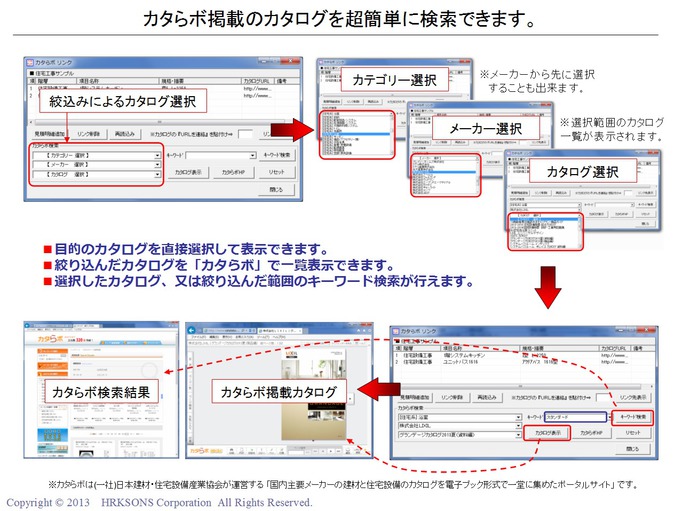Click 見積明細追加 button in the bottom-right window
682x511 pixels.
(x=415, y=397)
